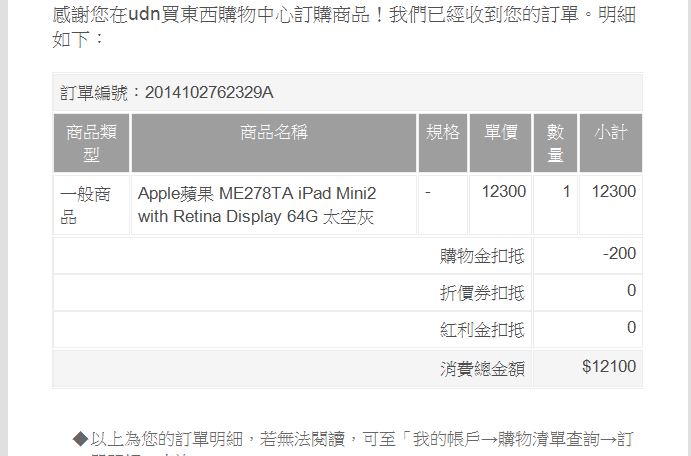The height and width of the screenshot is (456, 691).
Task: Click the quantity value 1
Action: point(566,192)
